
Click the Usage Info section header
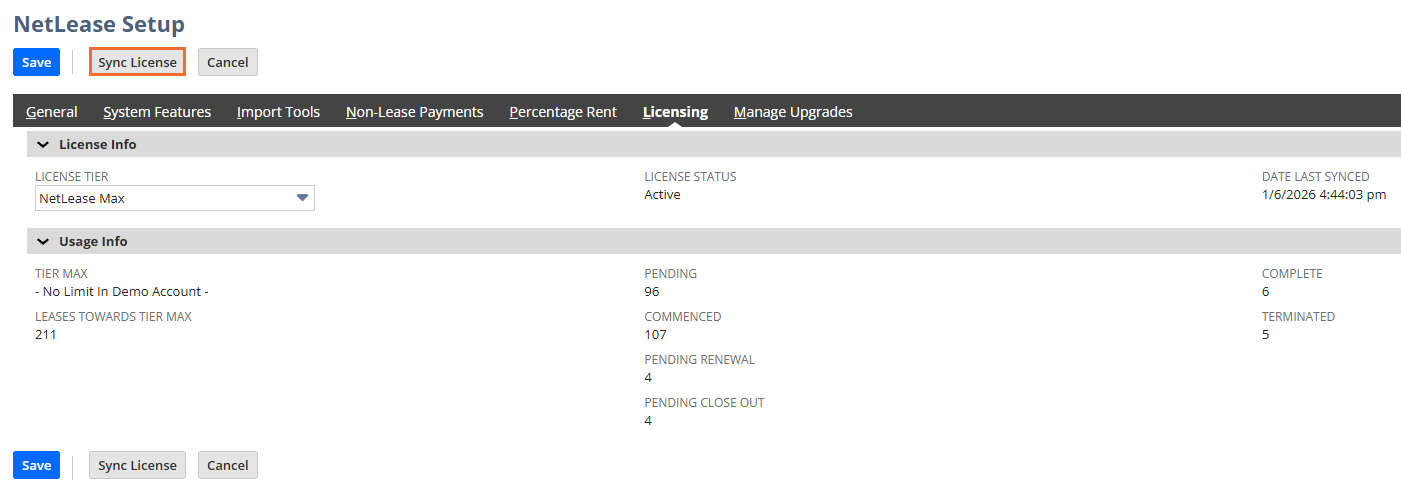(93, 241)
